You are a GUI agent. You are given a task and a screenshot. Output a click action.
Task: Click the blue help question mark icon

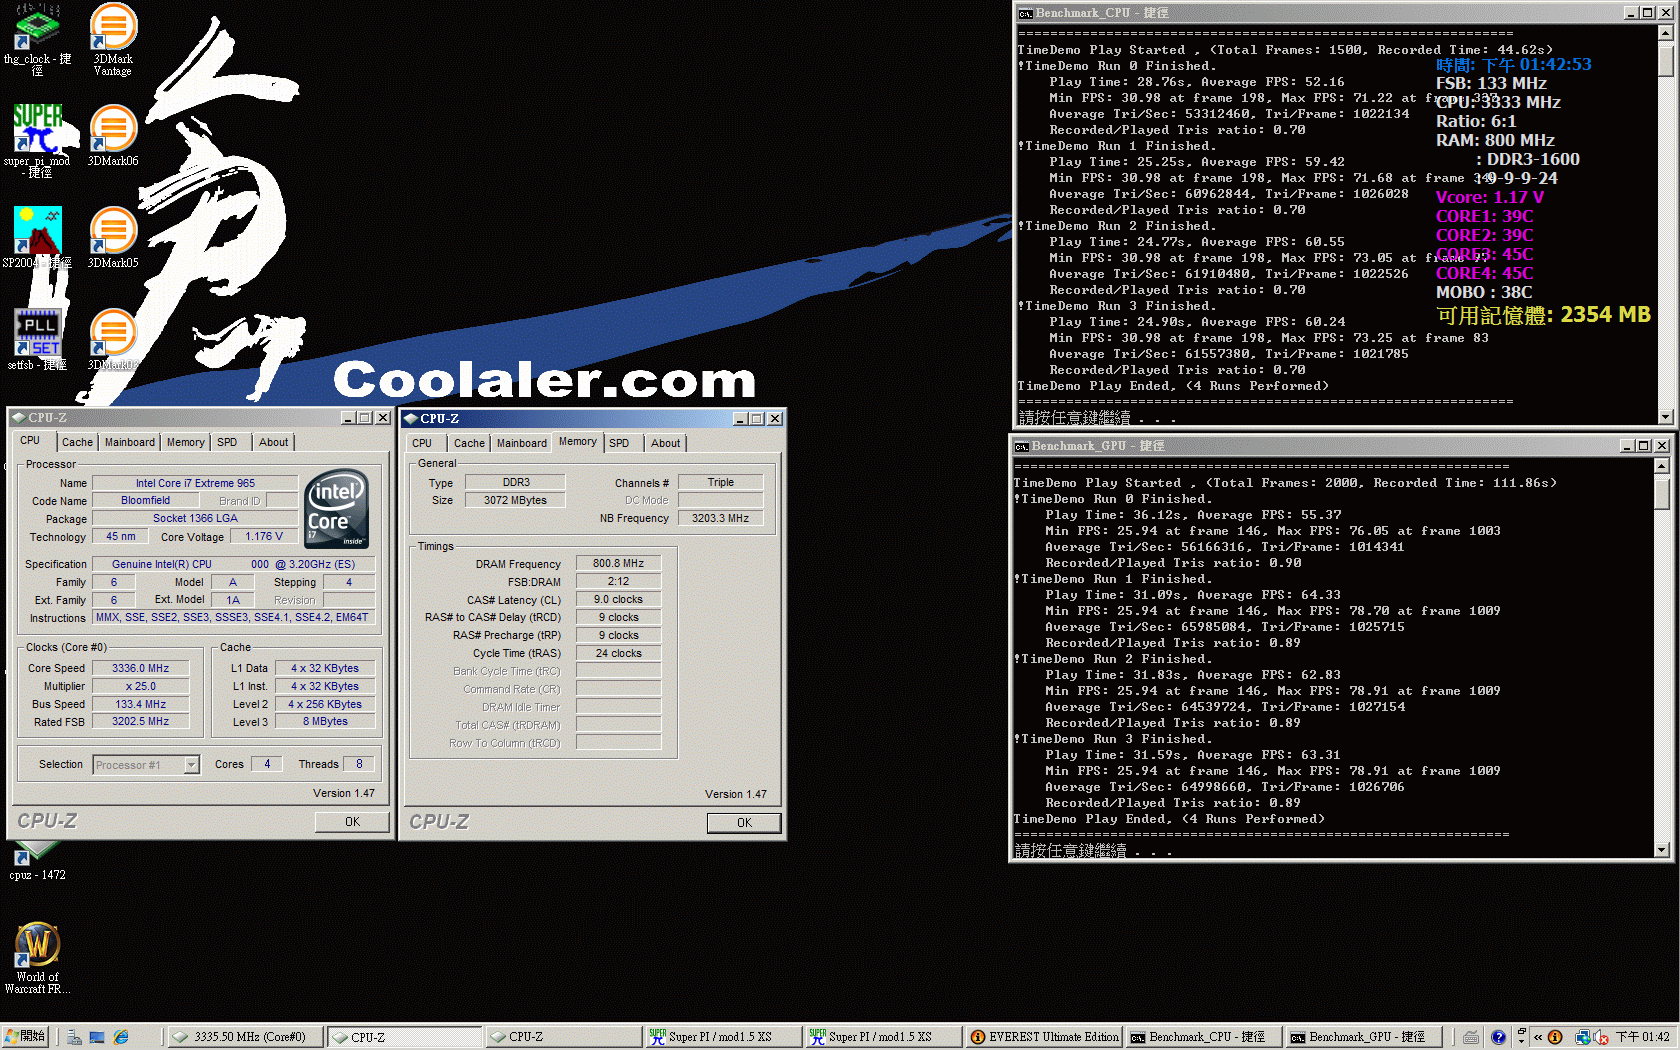pyautogui.click(x=1498, y=1037)
